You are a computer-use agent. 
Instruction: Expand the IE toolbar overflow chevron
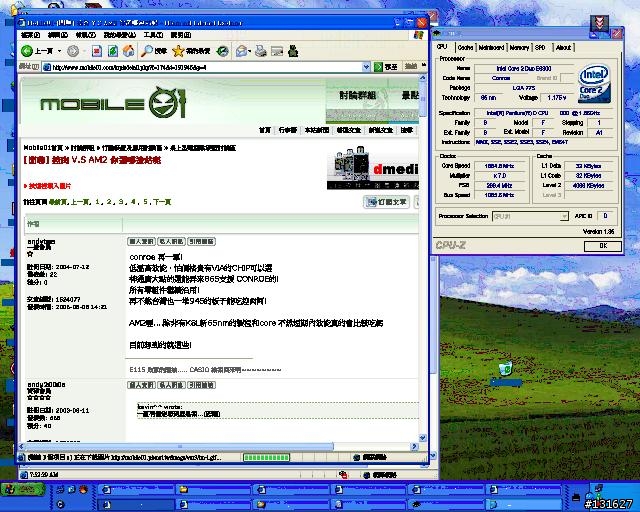[424, 66]
